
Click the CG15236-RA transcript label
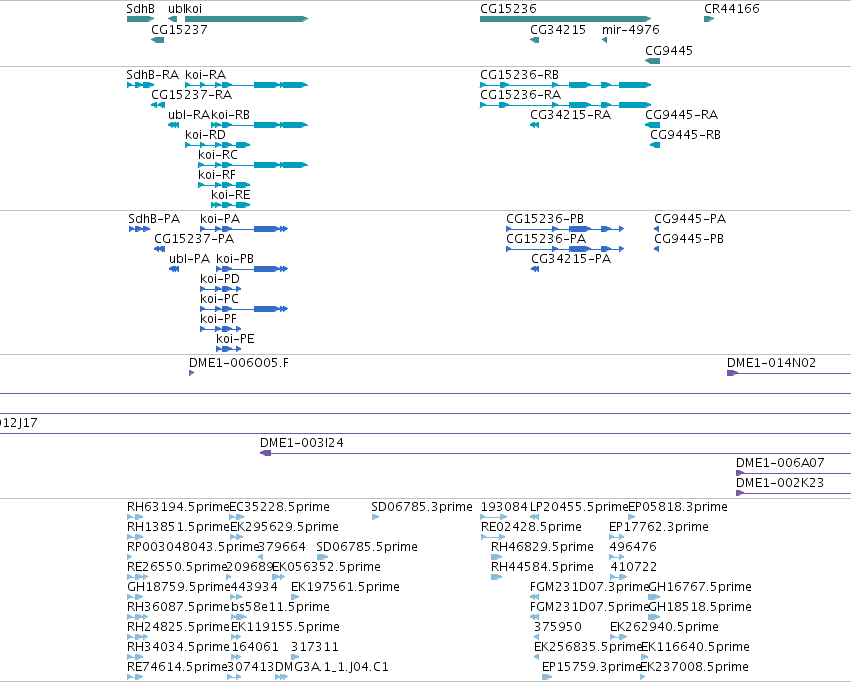[x=520, y=95]
